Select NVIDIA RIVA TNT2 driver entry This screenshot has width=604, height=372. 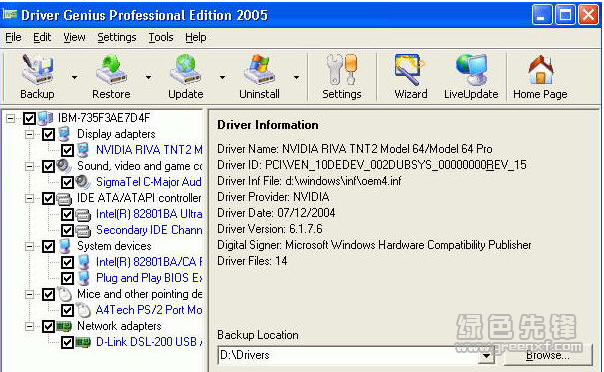pos(149,150)
